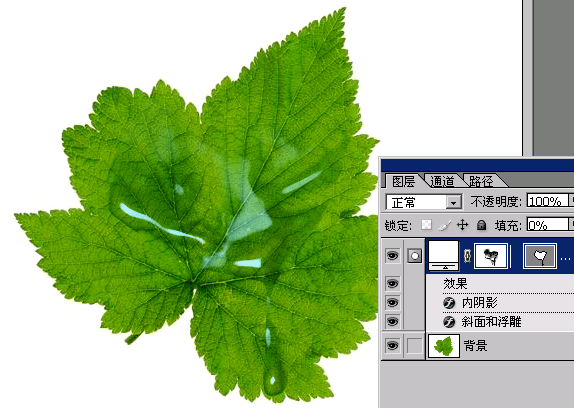This screenshot has height=408, width=574.
Task: Click the layer mask link chain icon
Action: [x=467, y=256]
